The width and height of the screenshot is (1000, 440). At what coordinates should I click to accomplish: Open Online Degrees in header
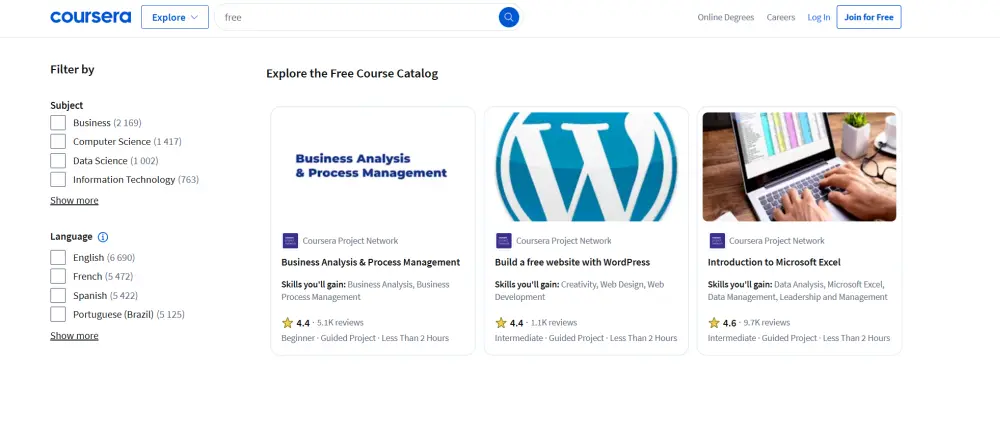click(726, 17)
